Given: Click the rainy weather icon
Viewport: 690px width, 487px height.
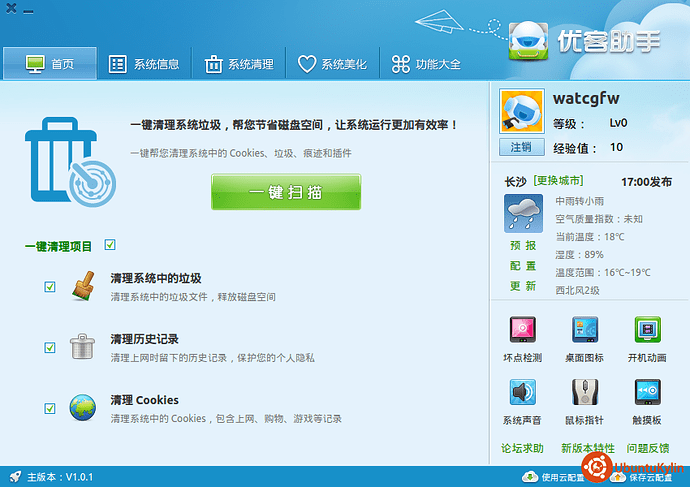Looking at the screenshot, I should tap(523, 213).
